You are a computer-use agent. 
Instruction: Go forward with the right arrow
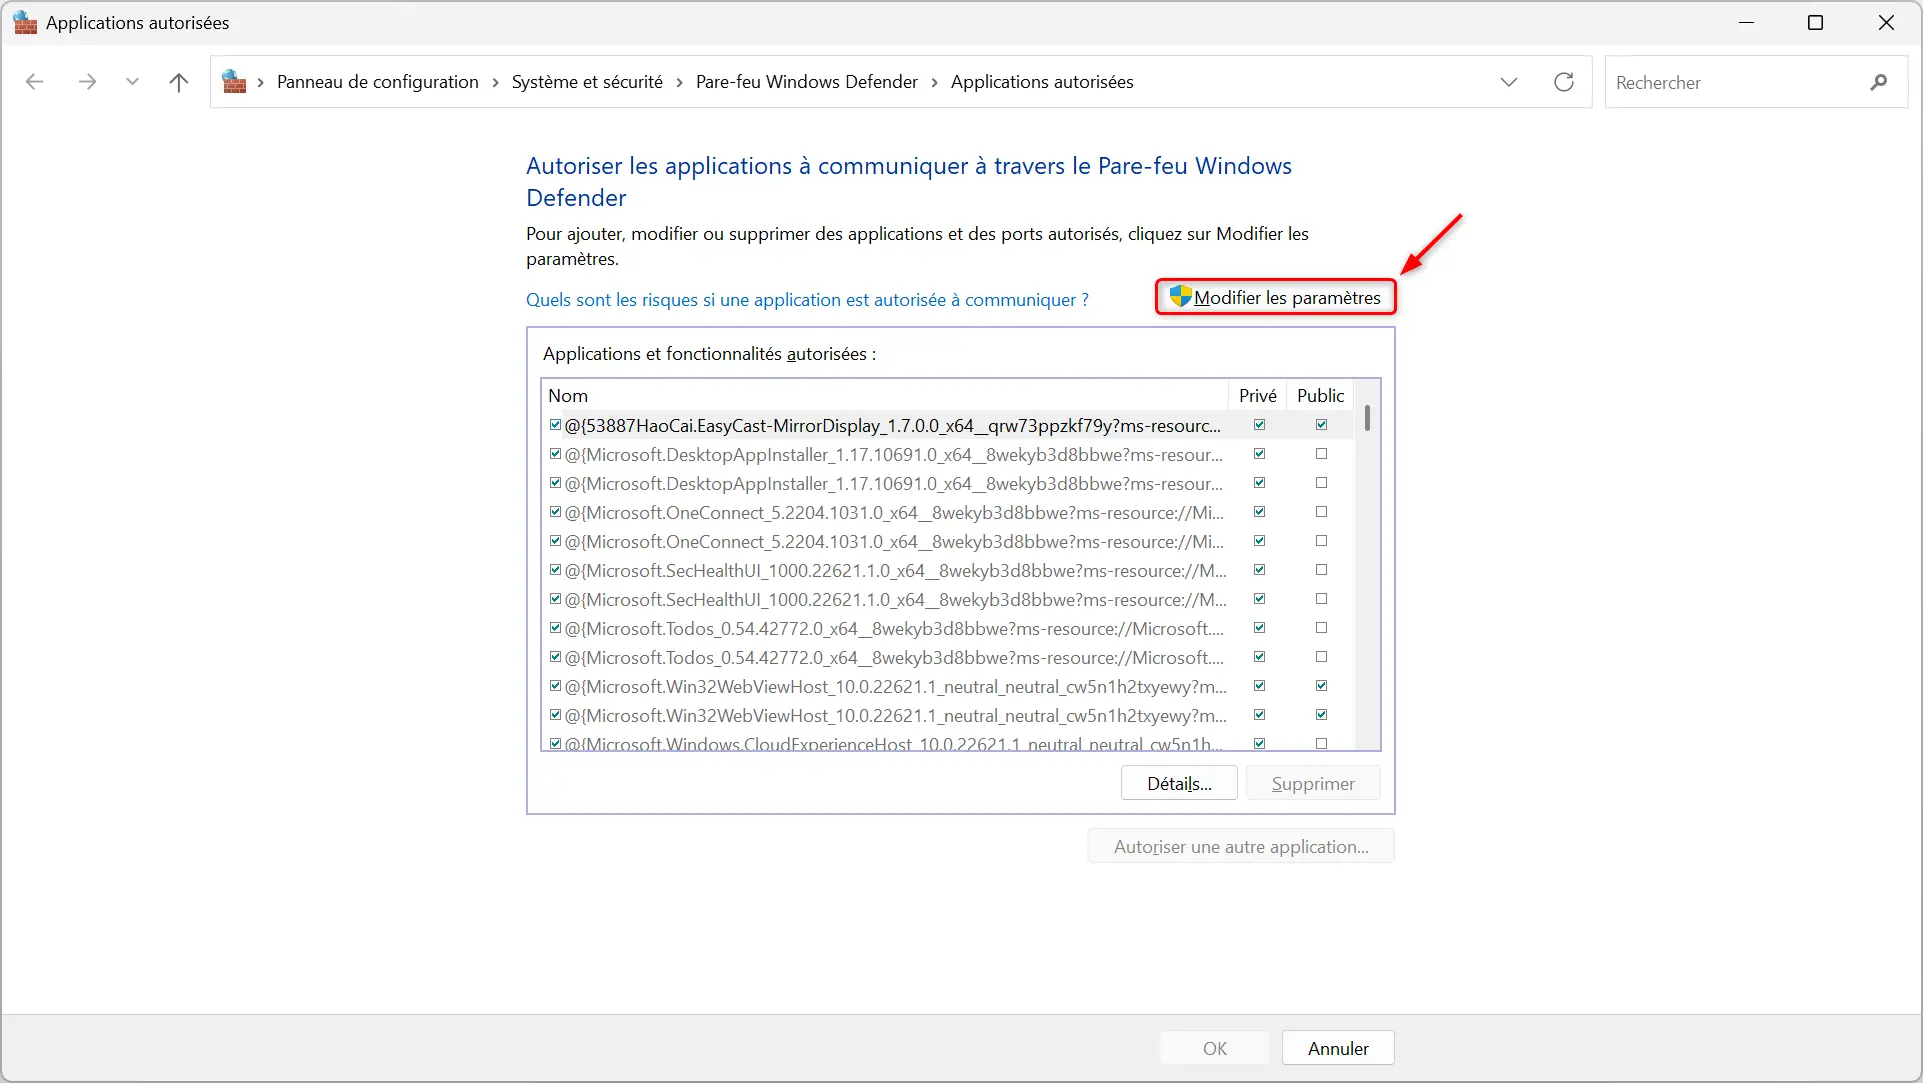tap(87, 82)
